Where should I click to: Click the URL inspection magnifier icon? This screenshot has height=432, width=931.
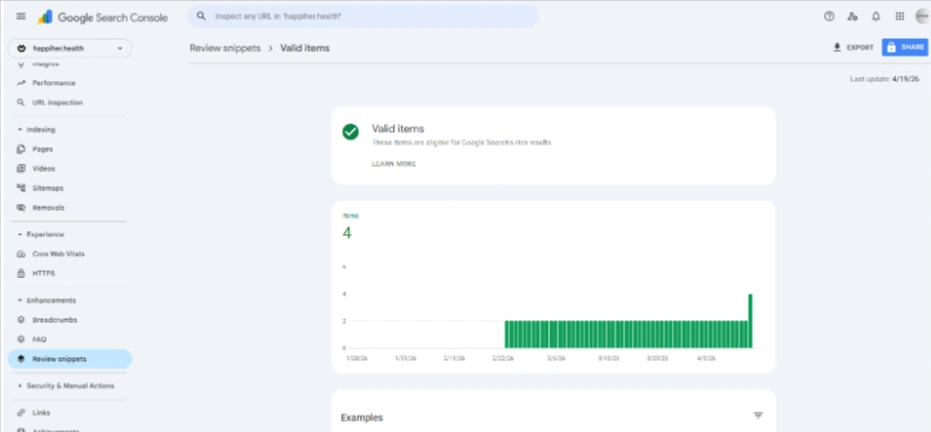pyautogui.click(x=21, y=103)
